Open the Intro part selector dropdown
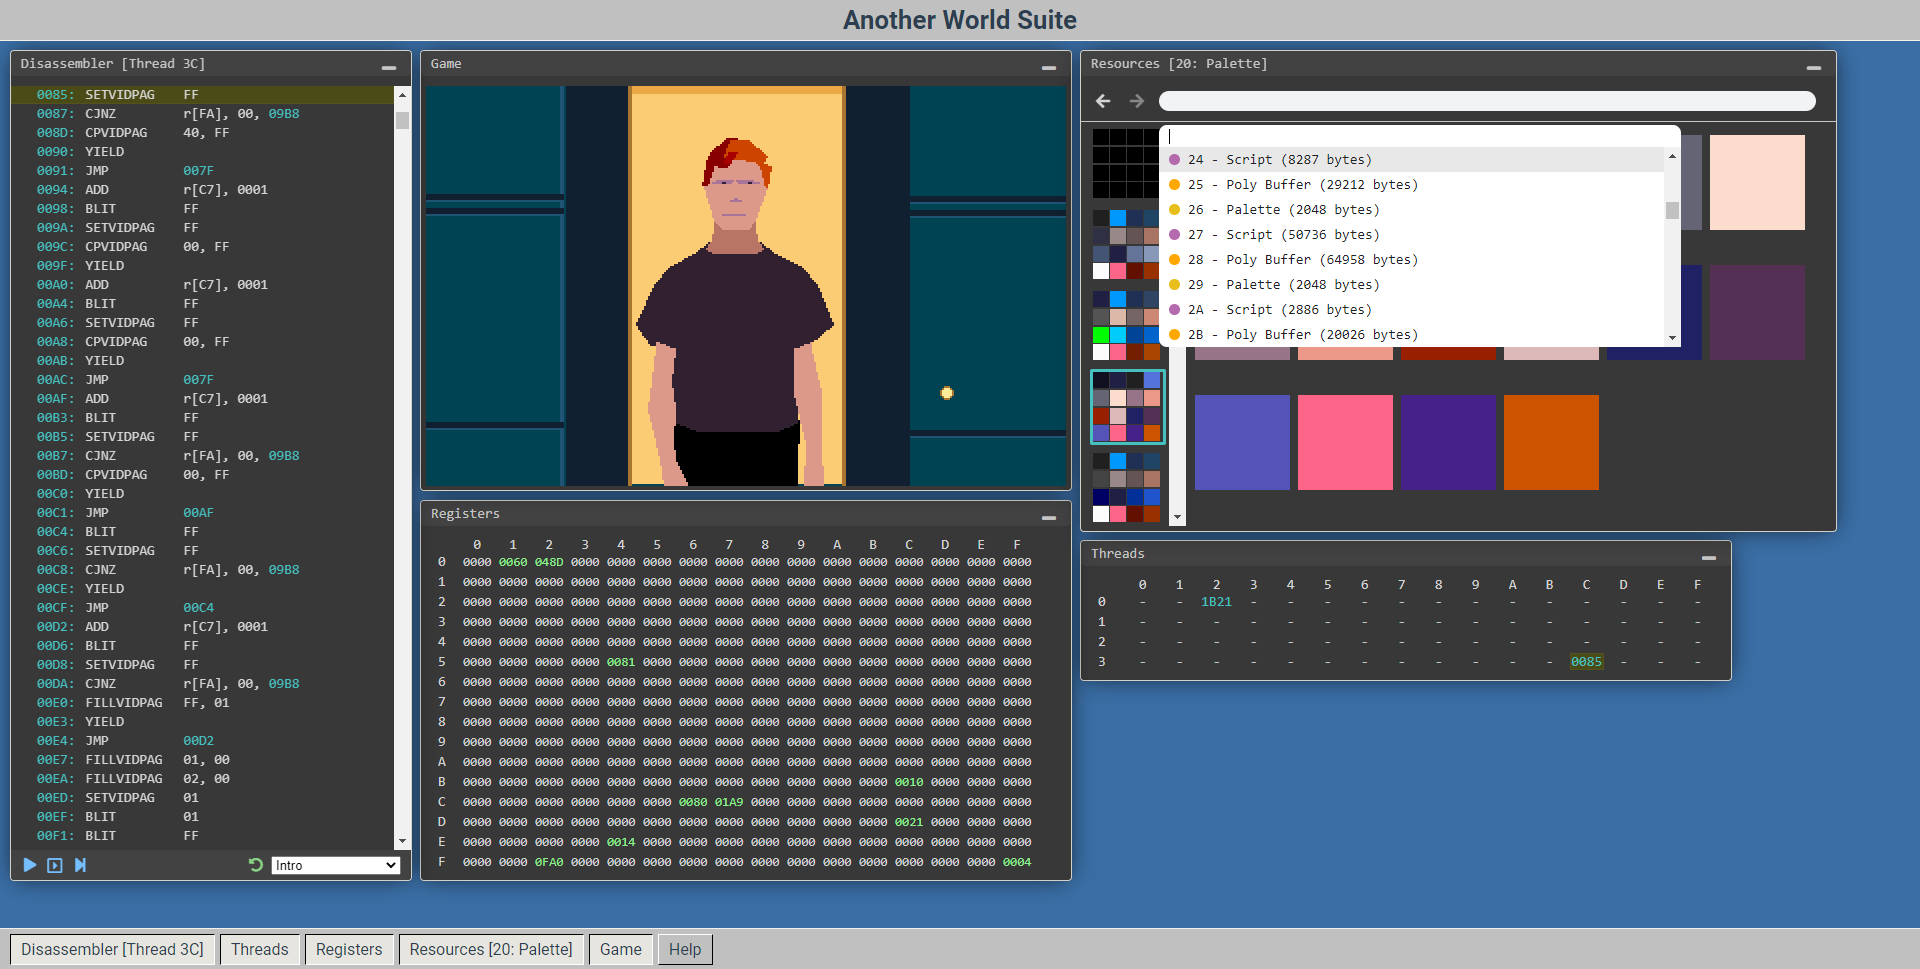Screen dimensions: 1920x969 (x=336, y=865)
